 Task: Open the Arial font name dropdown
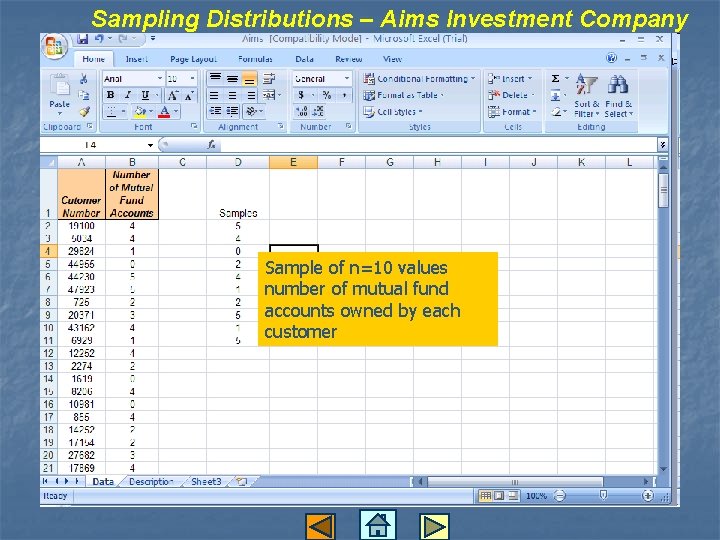[160, 79]
